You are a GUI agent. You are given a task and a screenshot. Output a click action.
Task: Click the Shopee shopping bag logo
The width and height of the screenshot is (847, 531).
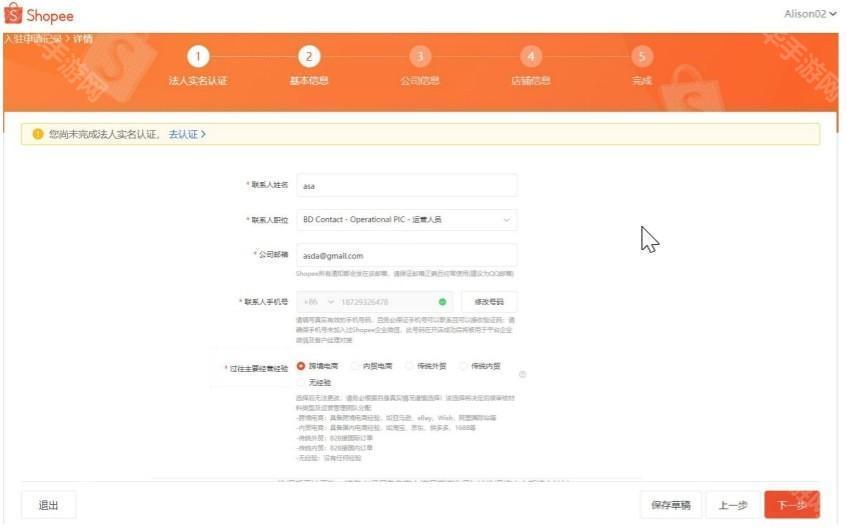coord(13,14)
